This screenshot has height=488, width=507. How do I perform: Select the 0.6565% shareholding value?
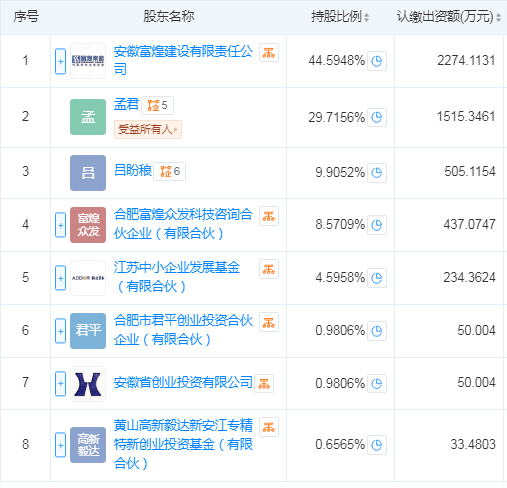(340, 444)
